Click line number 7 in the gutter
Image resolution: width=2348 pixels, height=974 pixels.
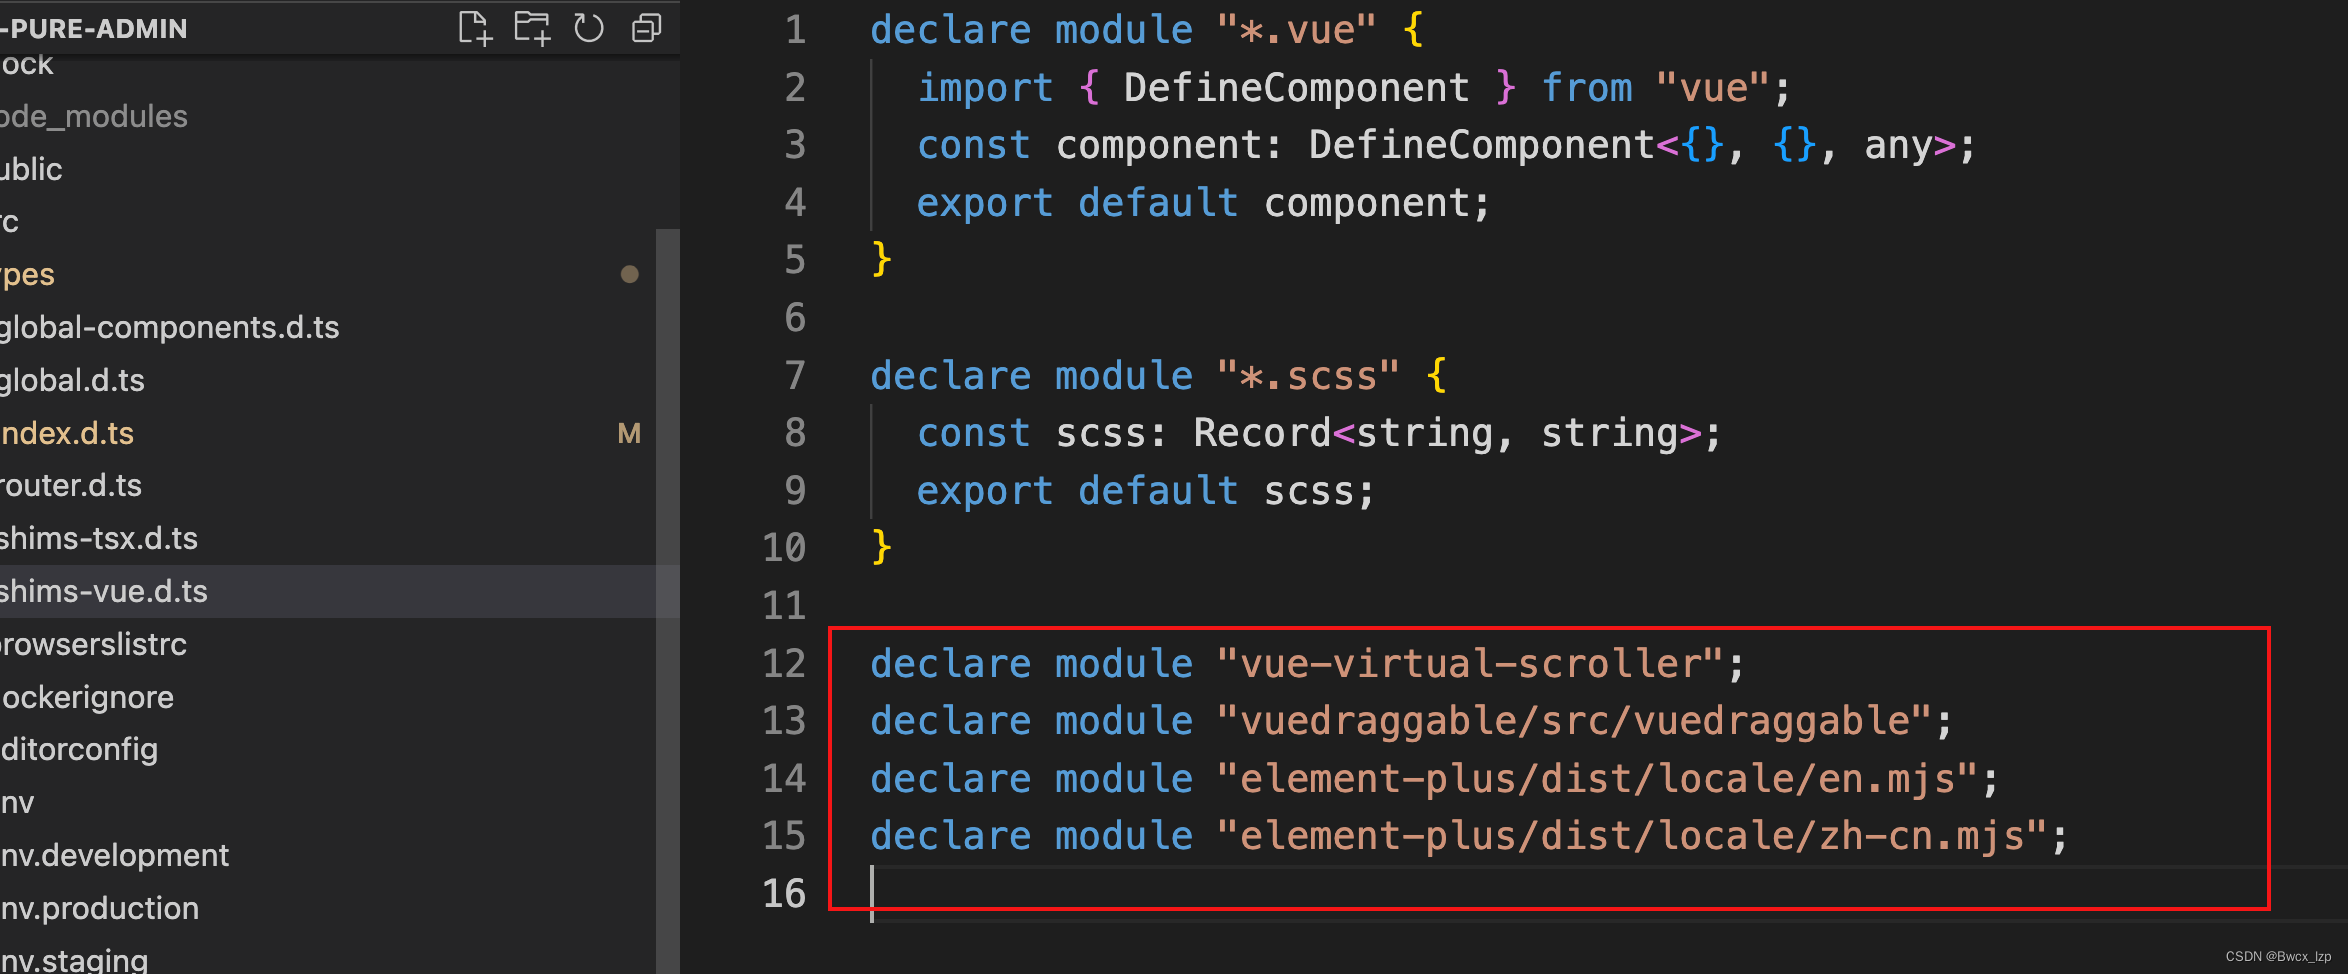795,376
